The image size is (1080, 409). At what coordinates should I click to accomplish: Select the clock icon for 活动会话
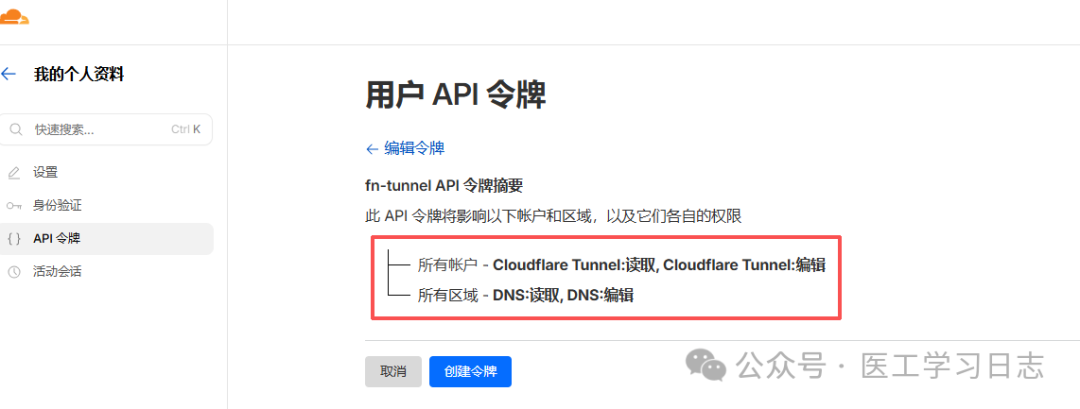pyautogui.click(x=14, y=272)
